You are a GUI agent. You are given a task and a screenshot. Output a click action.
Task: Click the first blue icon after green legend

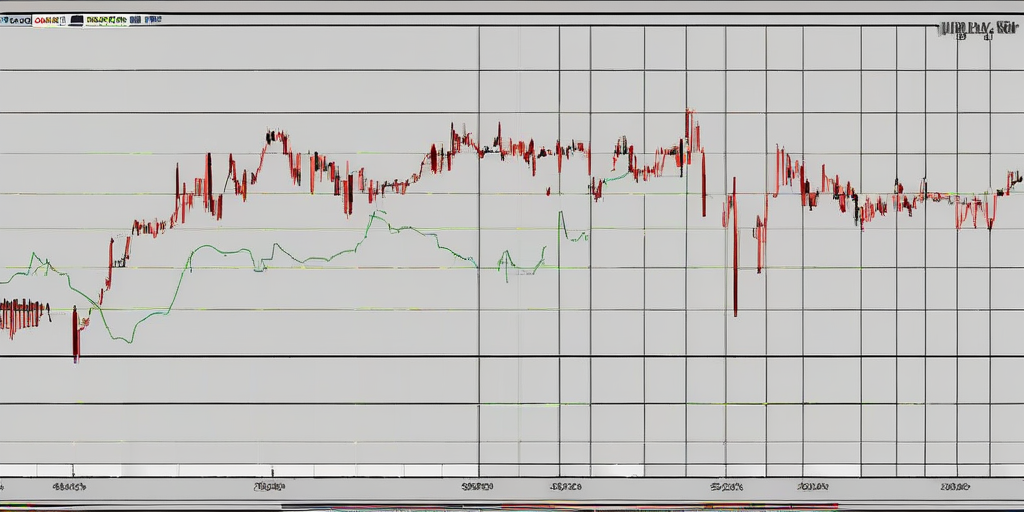coord(137,19)
